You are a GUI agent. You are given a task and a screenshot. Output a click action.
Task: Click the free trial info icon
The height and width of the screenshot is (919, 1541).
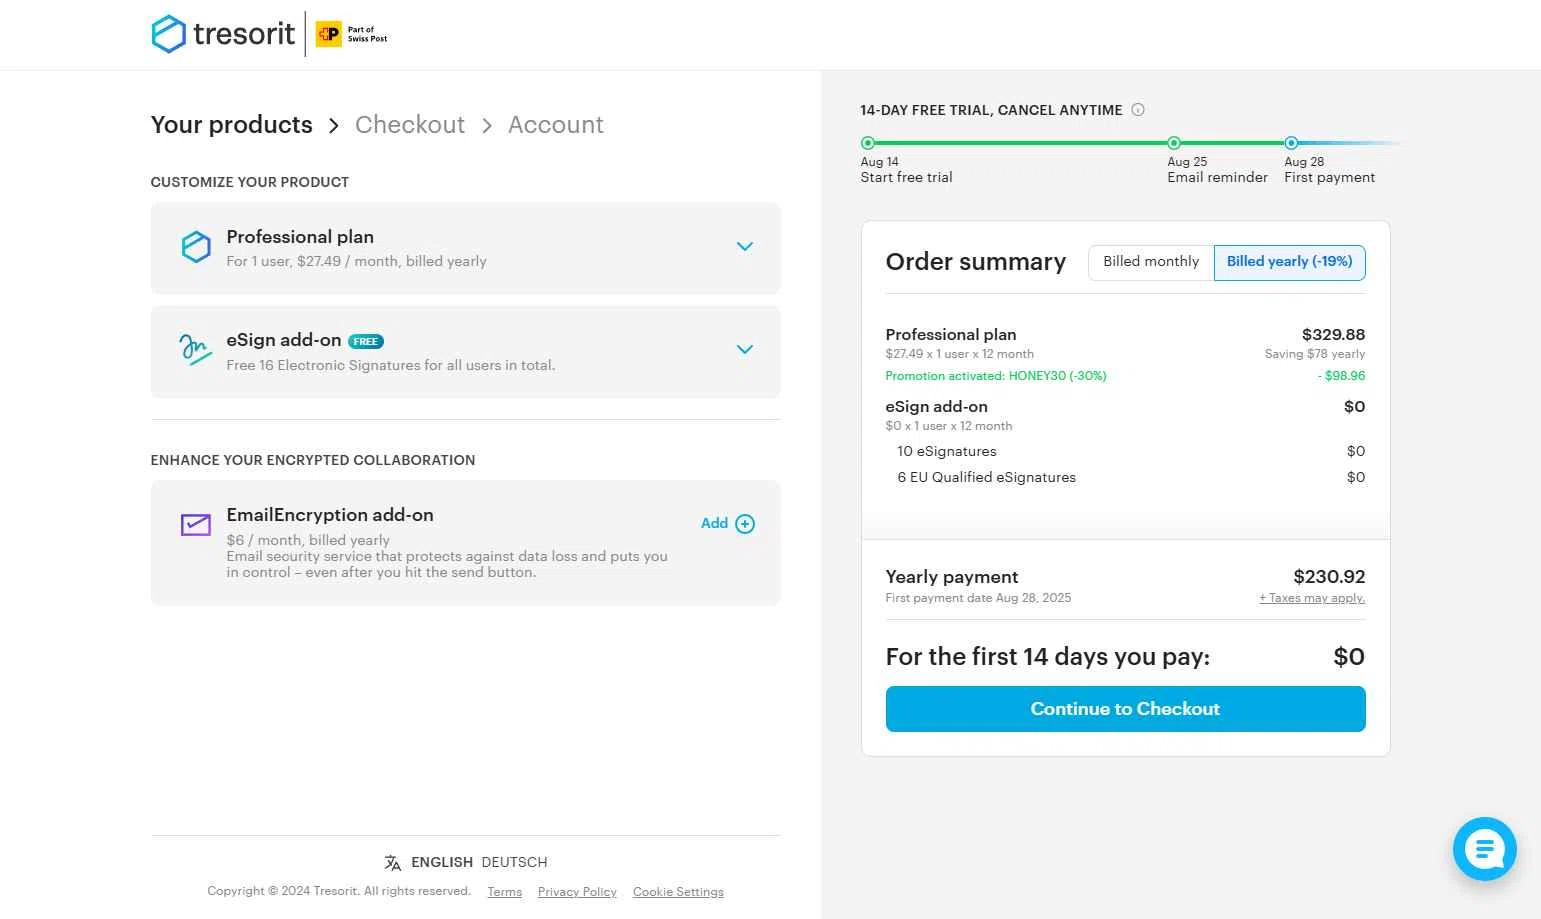tap(1138, 110)
